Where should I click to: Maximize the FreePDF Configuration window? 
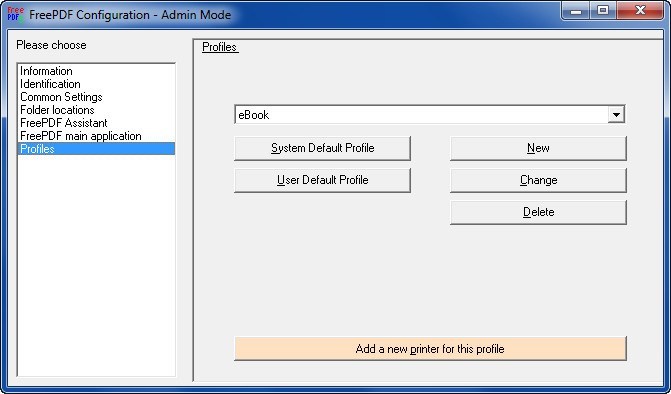tap(603, 11)
